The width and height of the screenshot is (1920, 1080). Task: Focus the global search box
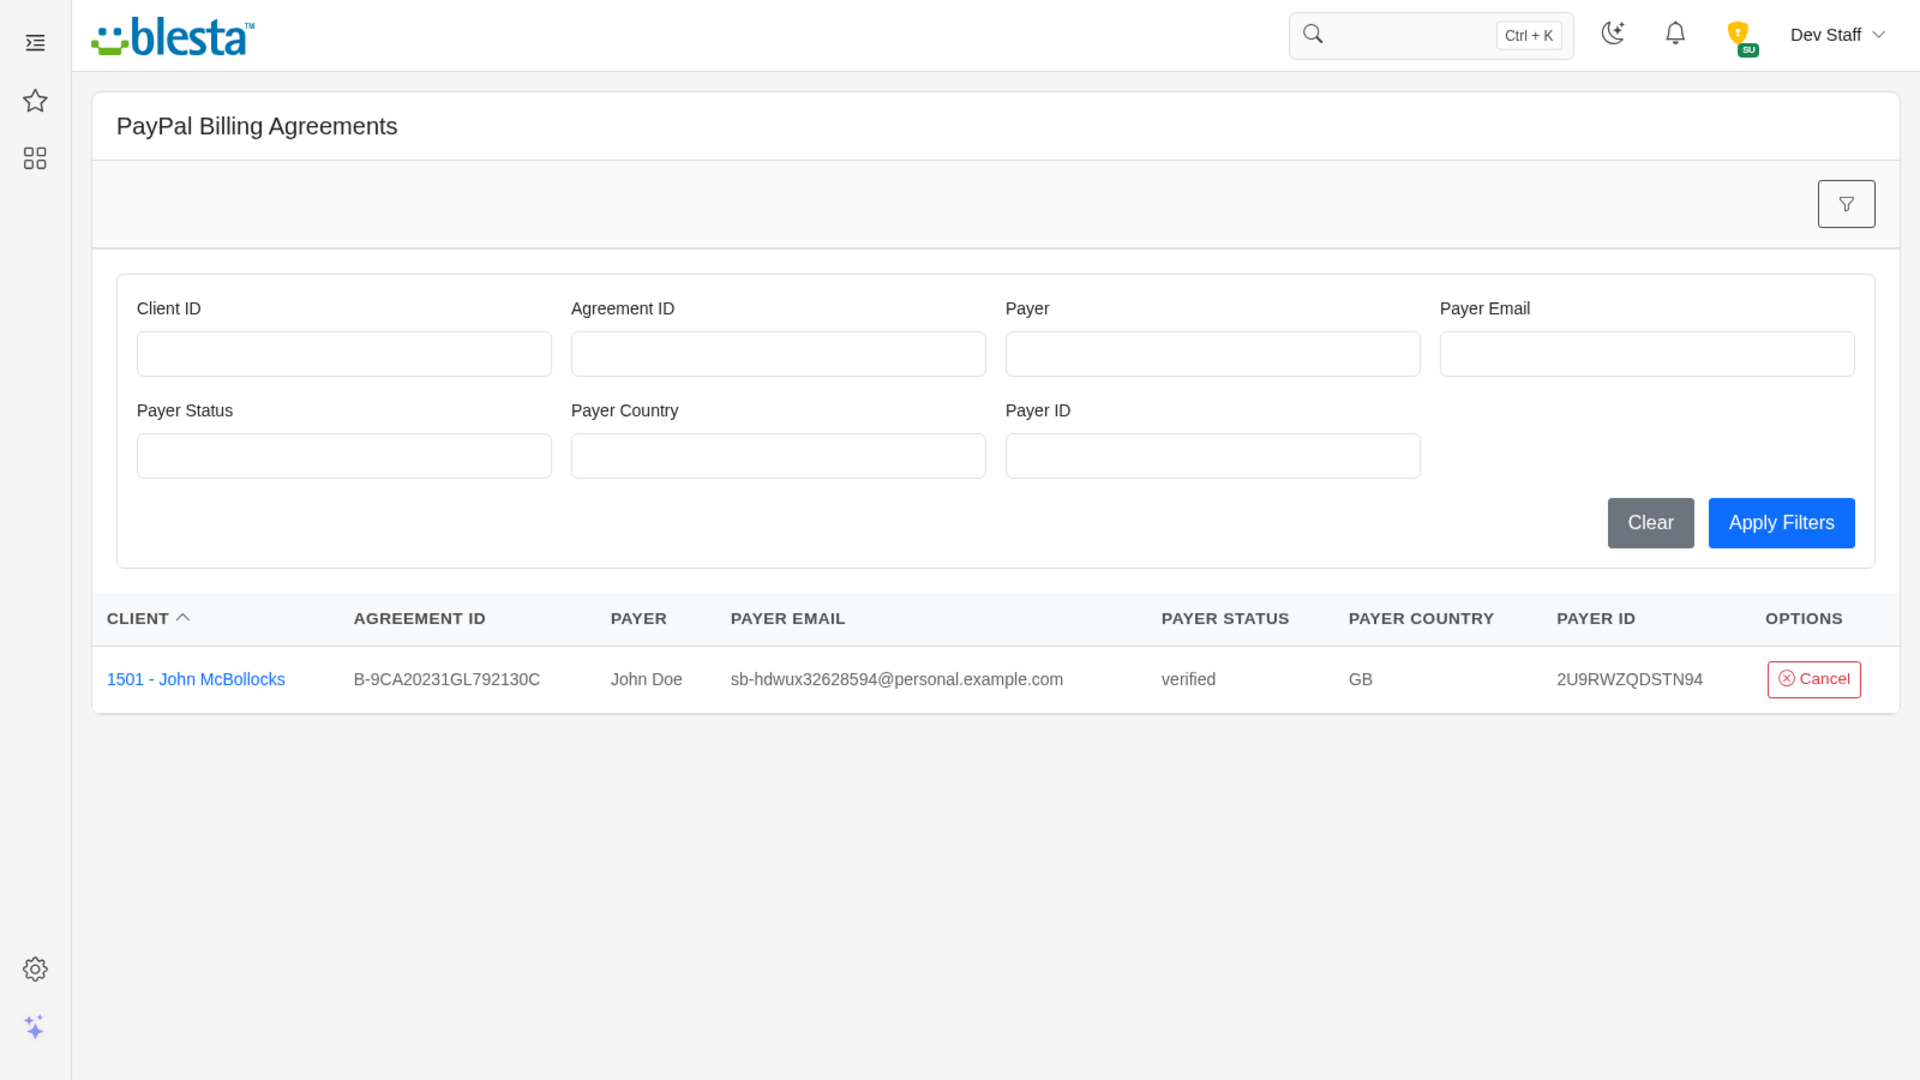tap(1431, 36)
